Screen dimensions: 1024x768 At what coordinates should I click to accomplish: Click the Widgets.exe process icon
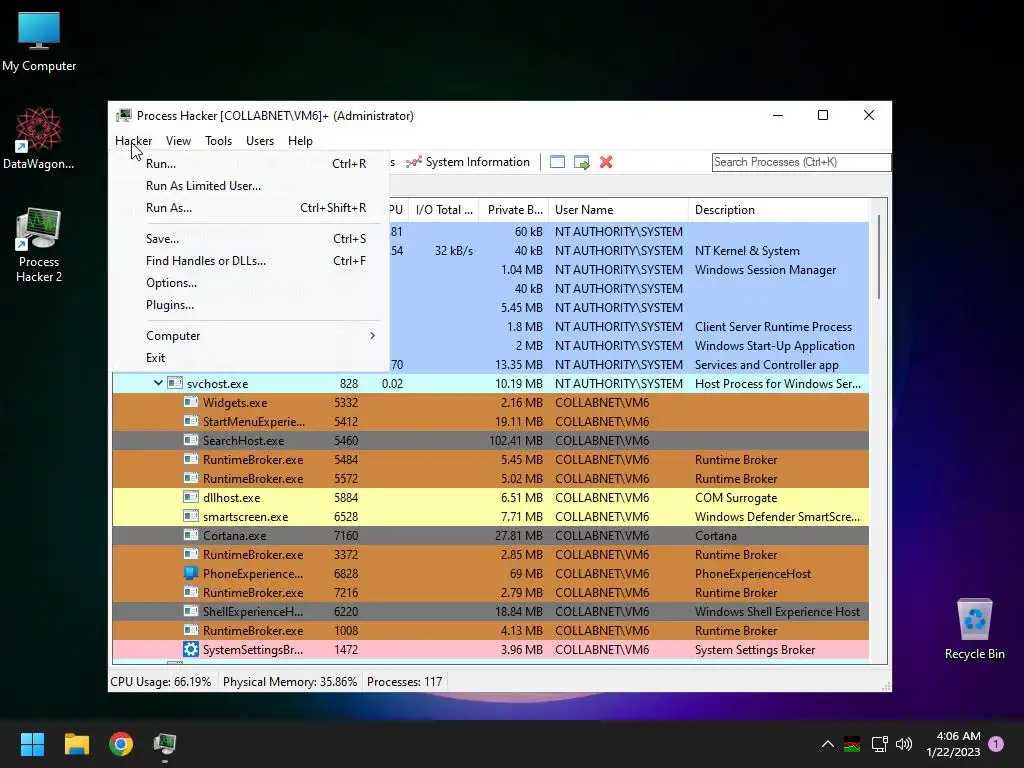191,402
